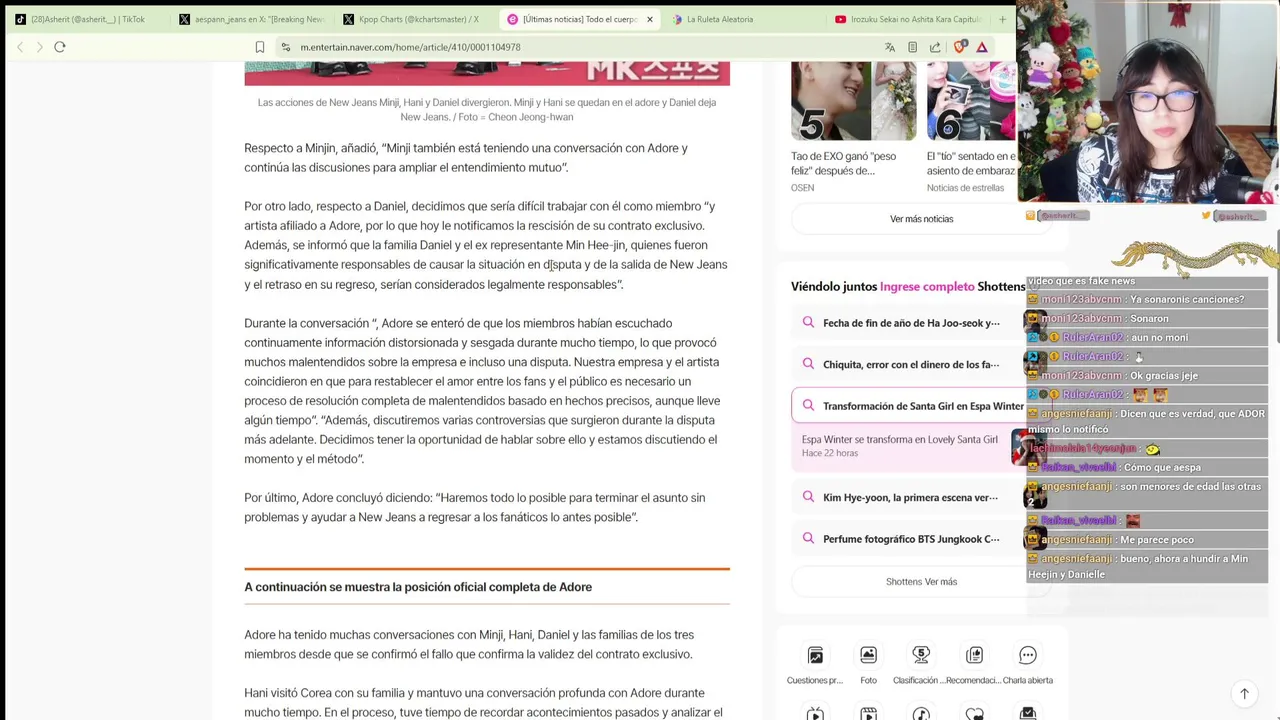Image resolution: width=1280 pixels, height=720 pixels.
Task: Open Brave Shields lion icon
Action: tap(960, 47)
